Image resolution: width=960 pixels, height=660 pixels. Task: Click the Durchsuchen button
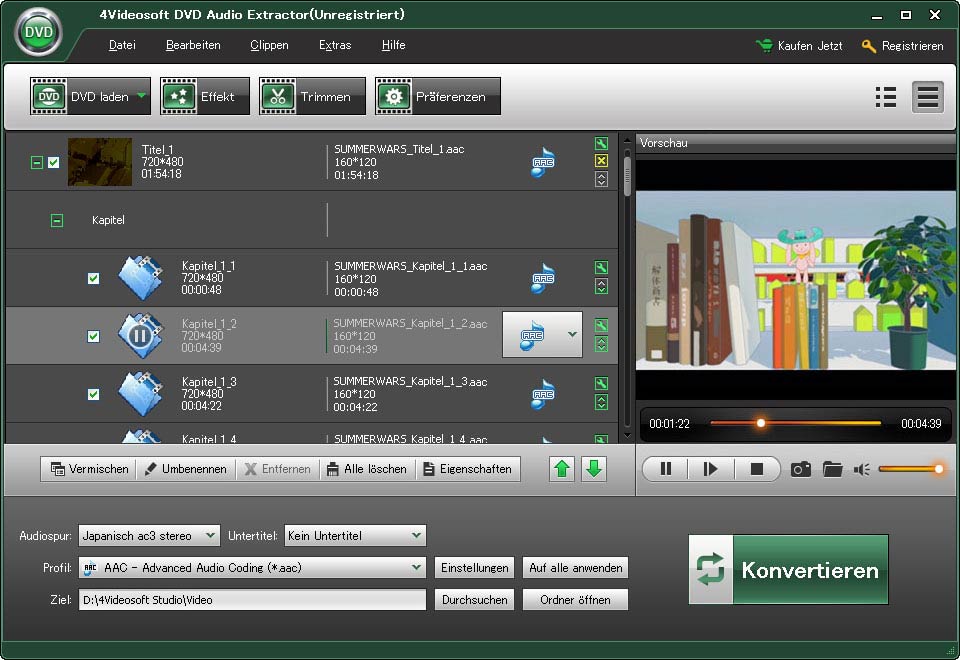coord(474,600)
